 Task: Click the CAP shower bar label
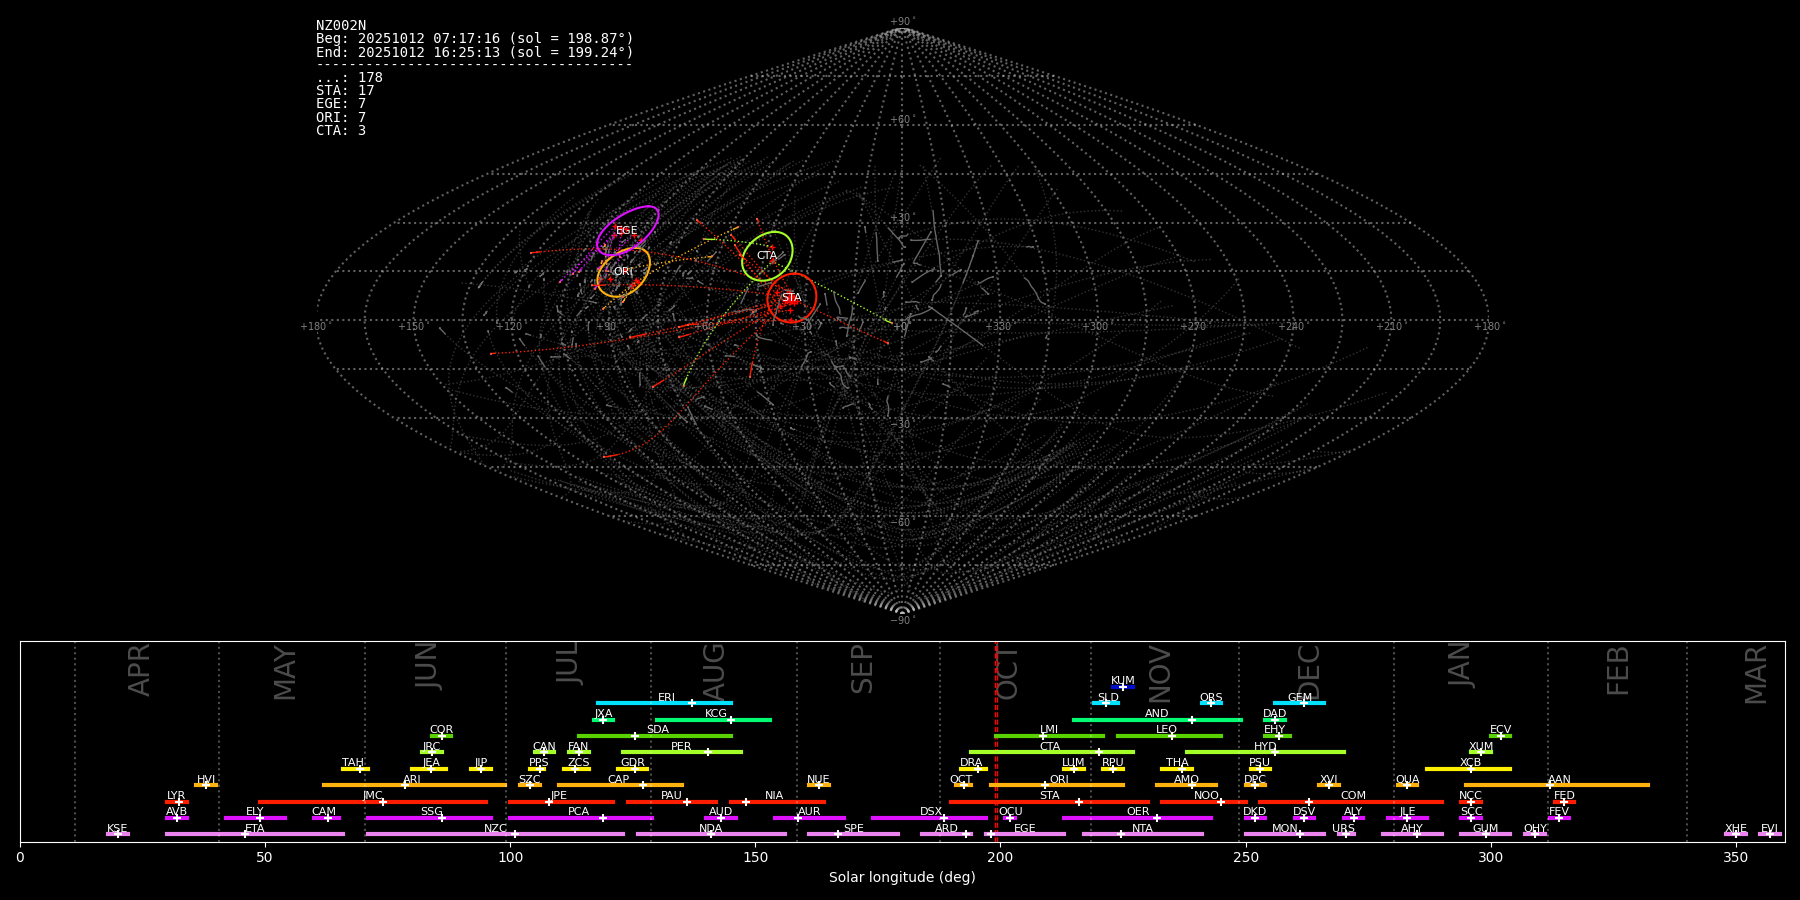coord(619,780)
